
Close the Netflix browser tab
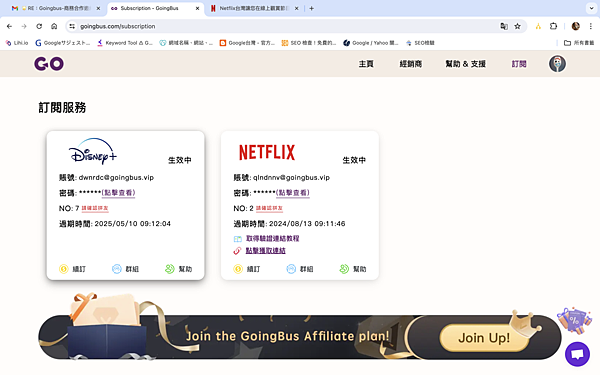[297, 8]
